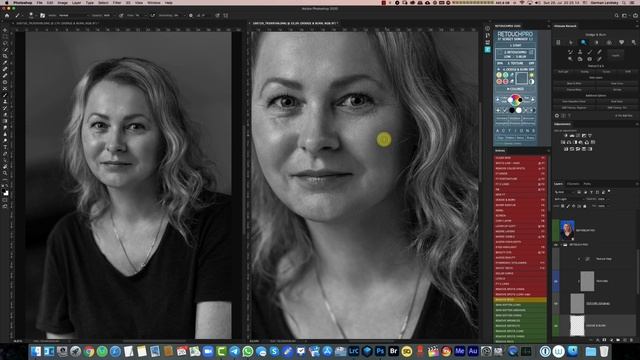640x360 pixels.
Task: Open the Image menu
Action: [62, 2]
